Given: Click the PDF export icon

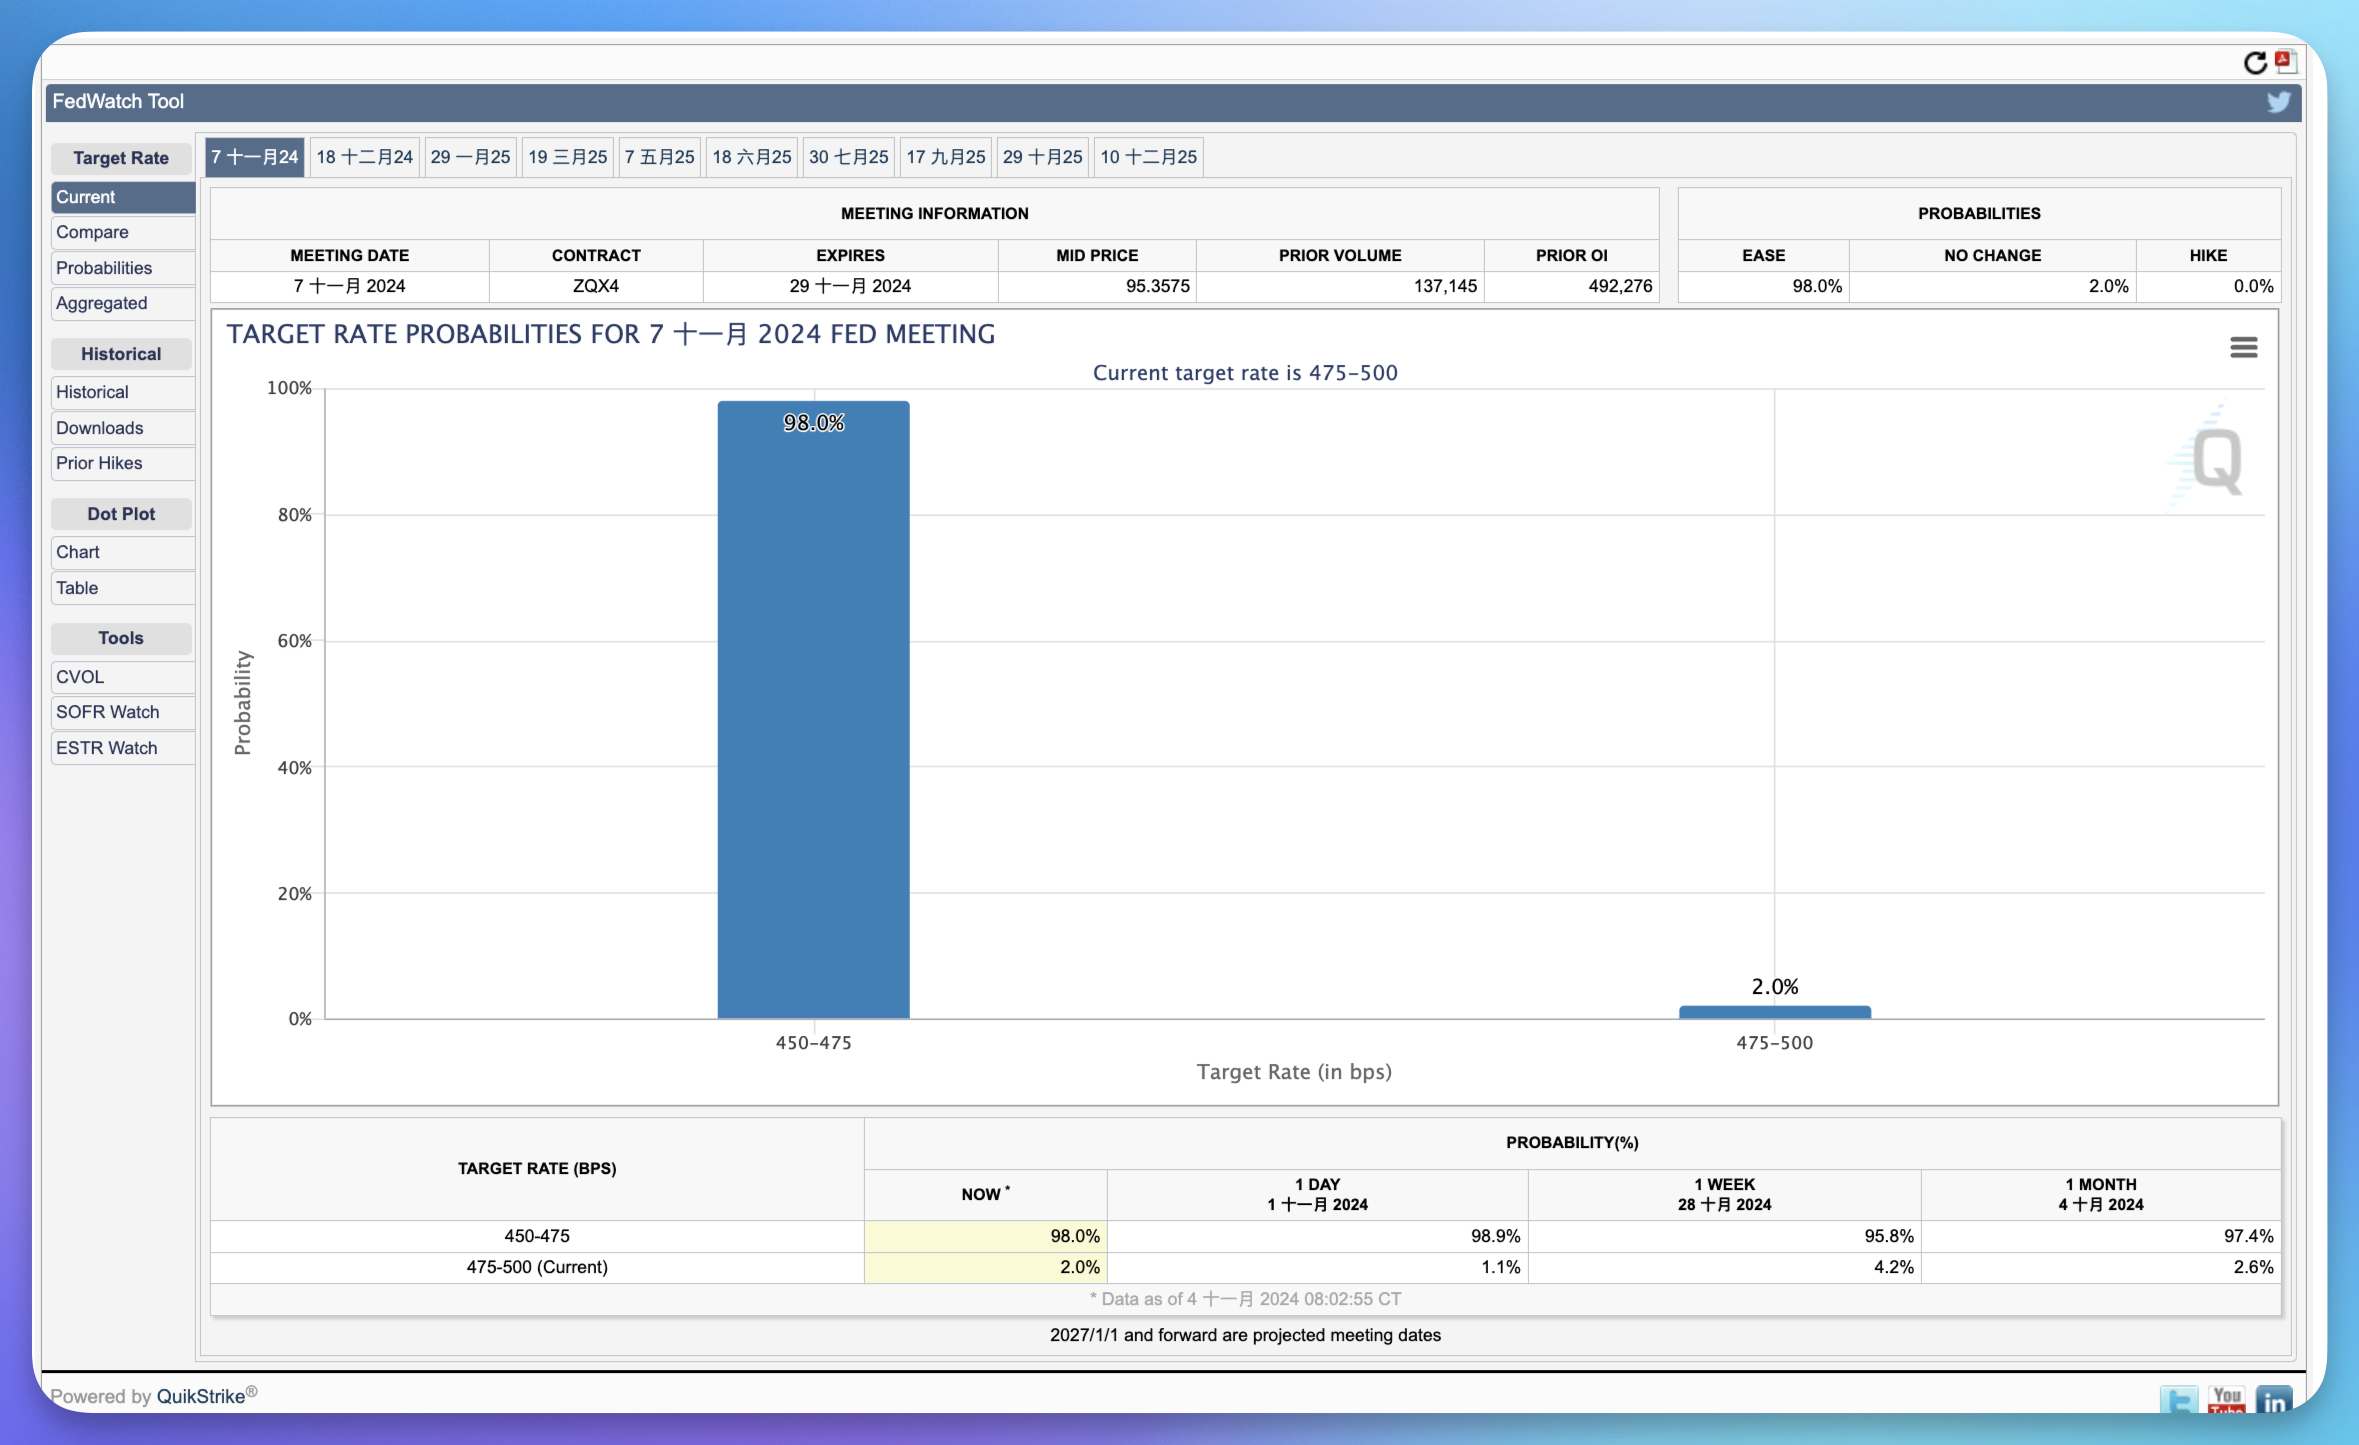Looking at the screenshot, I should tap(2285, 62).
